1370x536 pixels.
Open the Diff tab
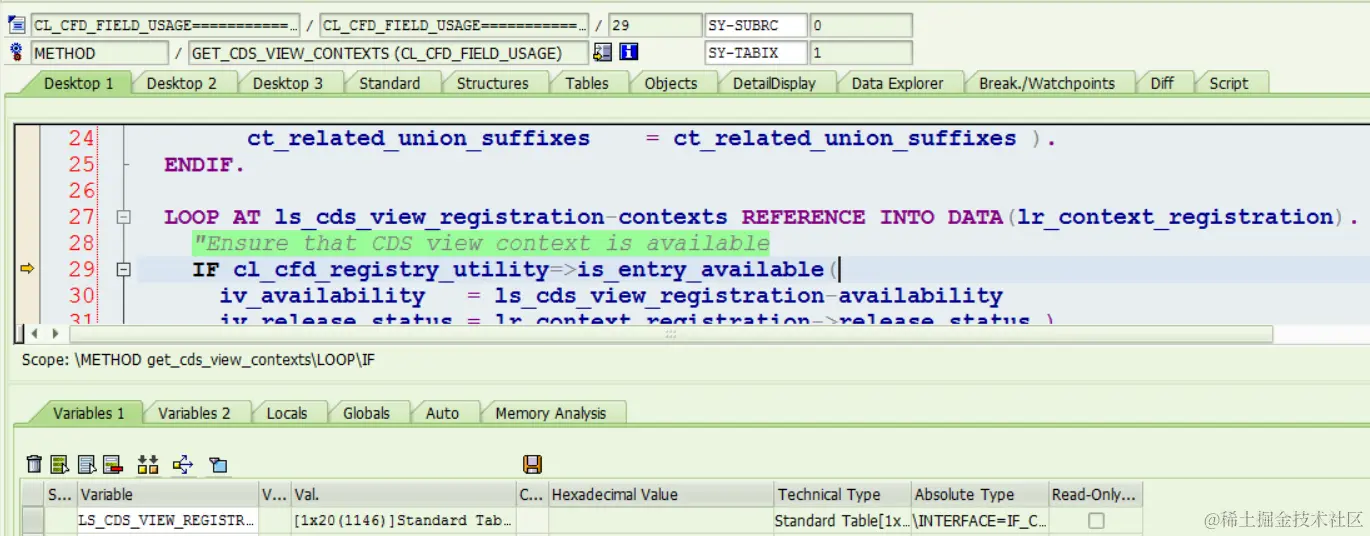1162,83
